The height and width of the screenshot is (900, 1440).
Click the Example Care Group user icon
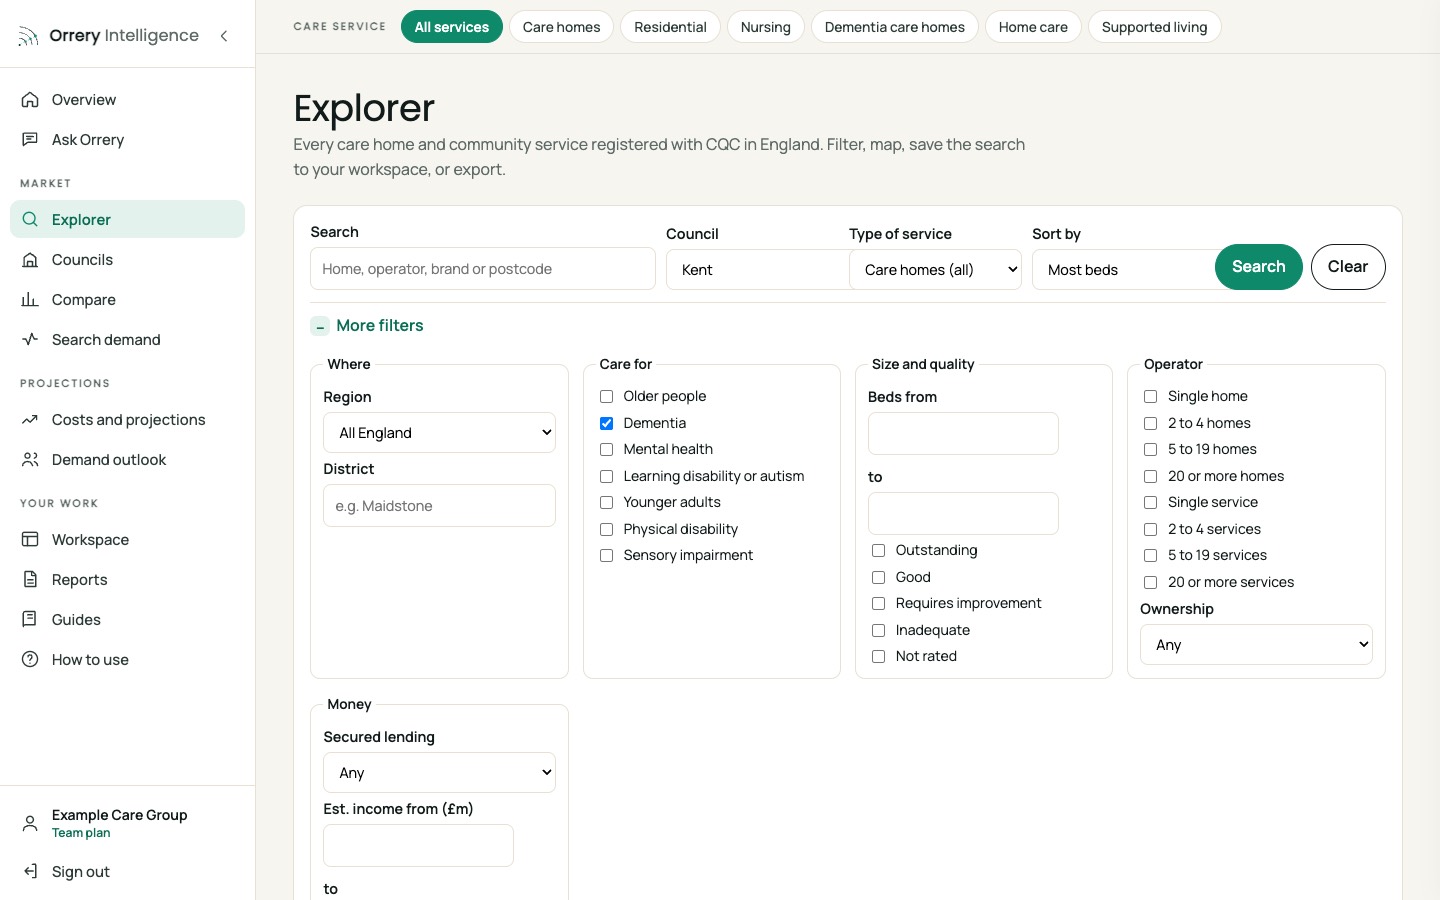click(x=30, y=823)
